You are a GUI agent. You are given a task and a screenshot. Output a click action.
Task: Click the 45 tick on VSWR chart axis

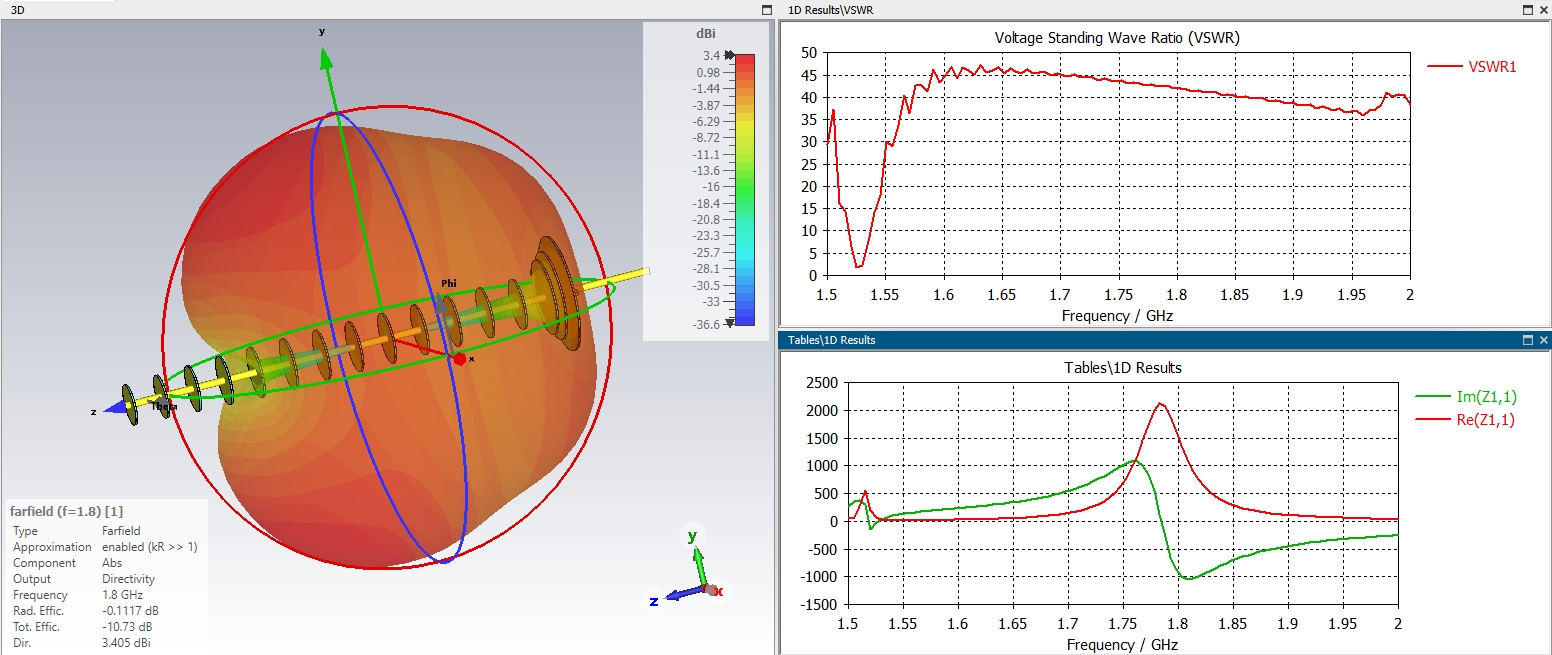point(808,75)
